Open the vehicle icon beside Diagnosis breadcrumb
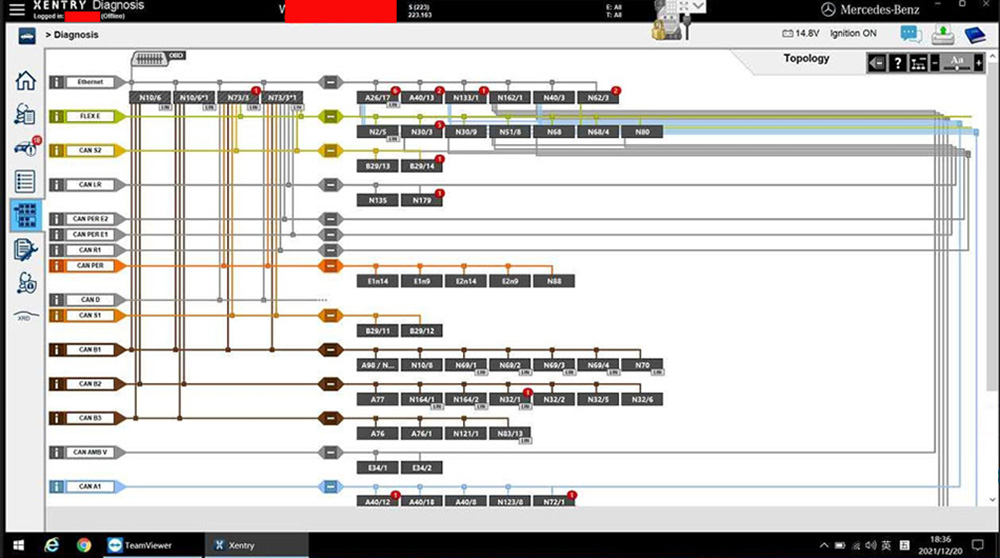 tap(27, 36)
